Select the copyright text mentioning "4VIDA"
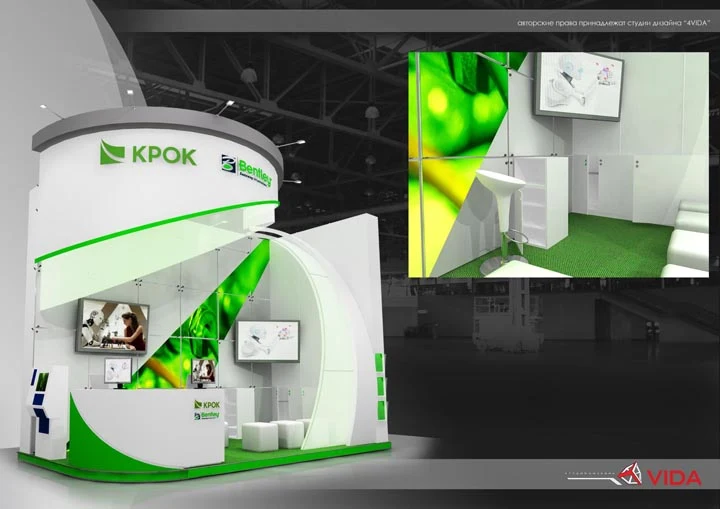The height and width of the screenshot is (509, 720). click(614, 23)
